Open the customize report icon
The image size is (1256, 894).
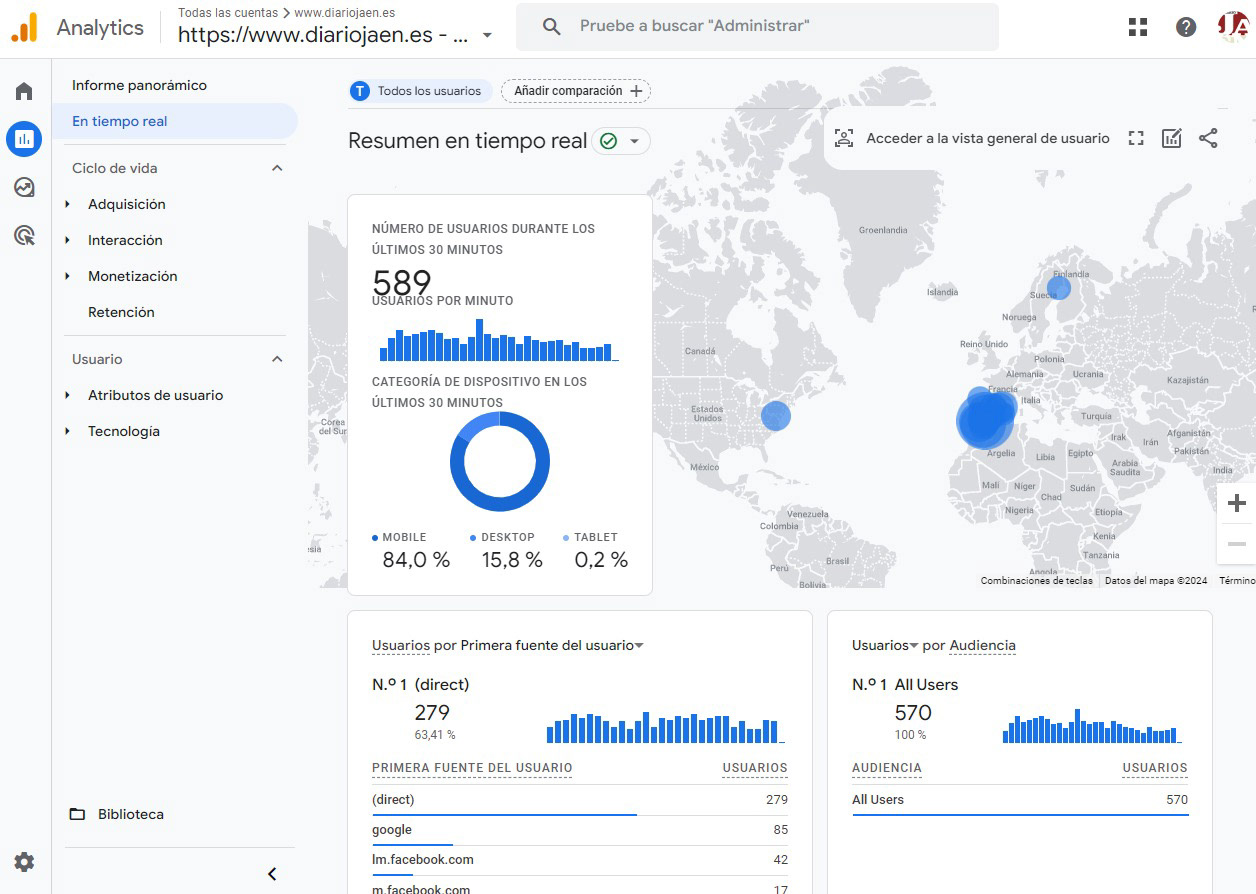(x=1172, y=139)
